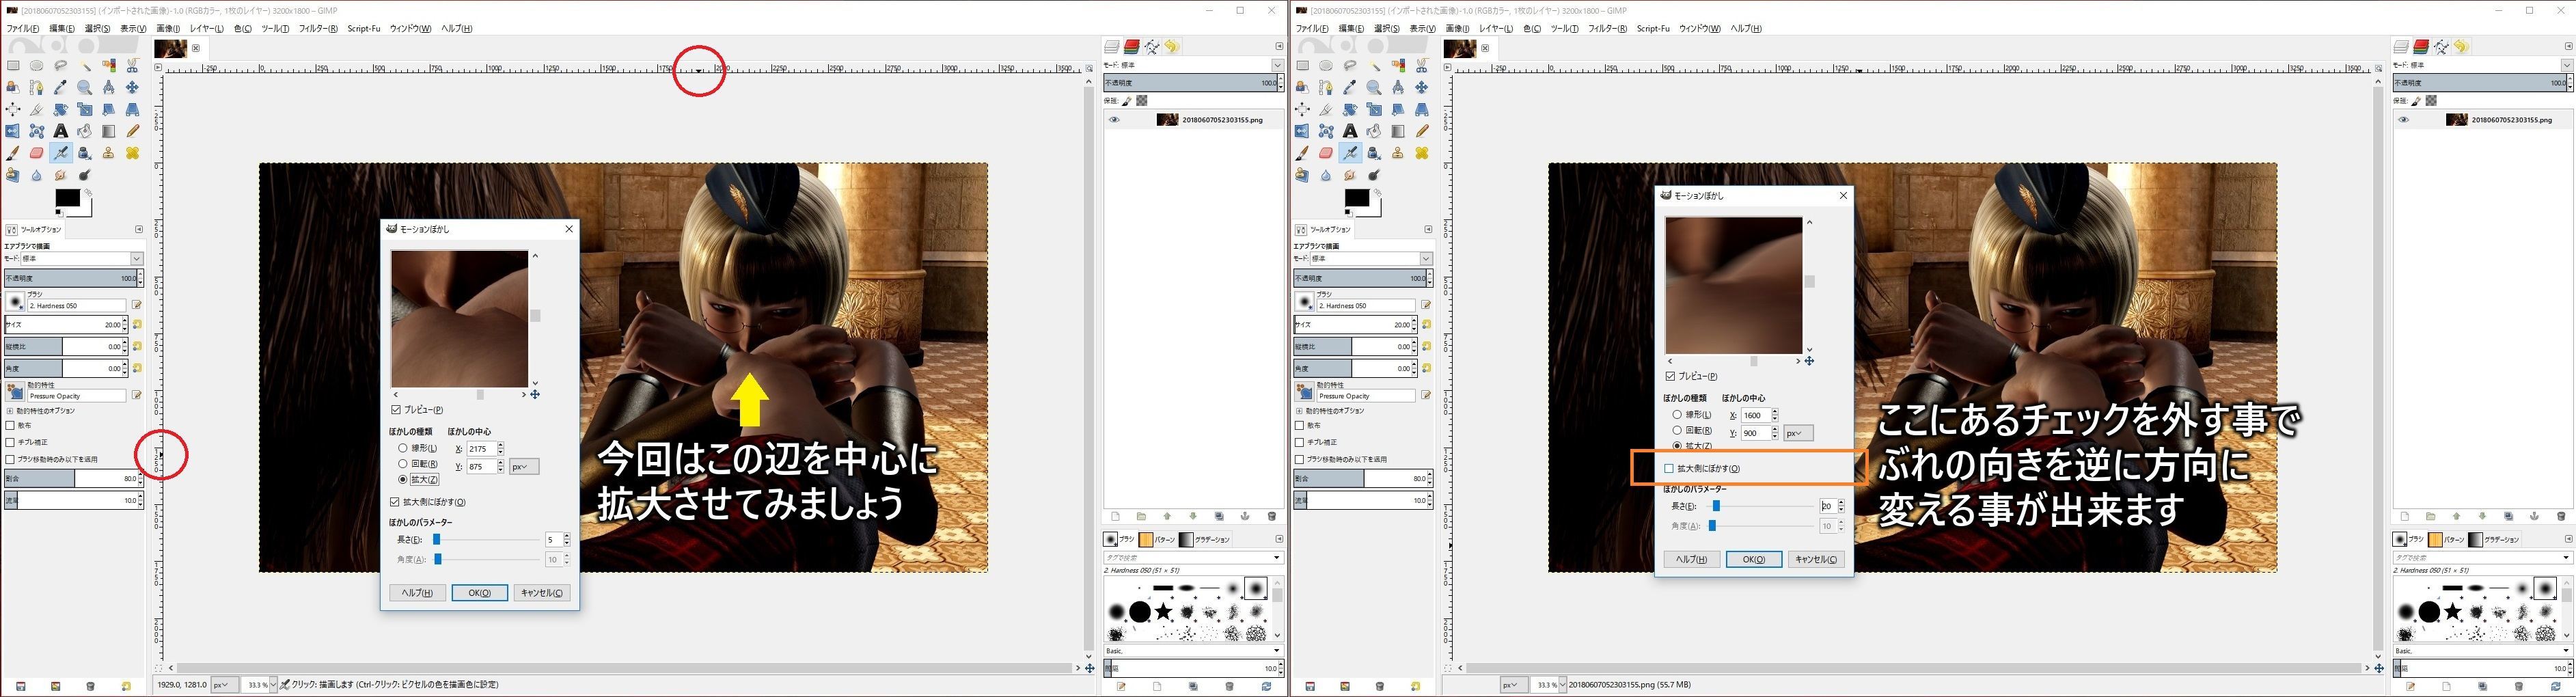This screenshot has width=2576, height=697.
Task: Open px unit dropdown in right blur dialog
Action: 1798,433
